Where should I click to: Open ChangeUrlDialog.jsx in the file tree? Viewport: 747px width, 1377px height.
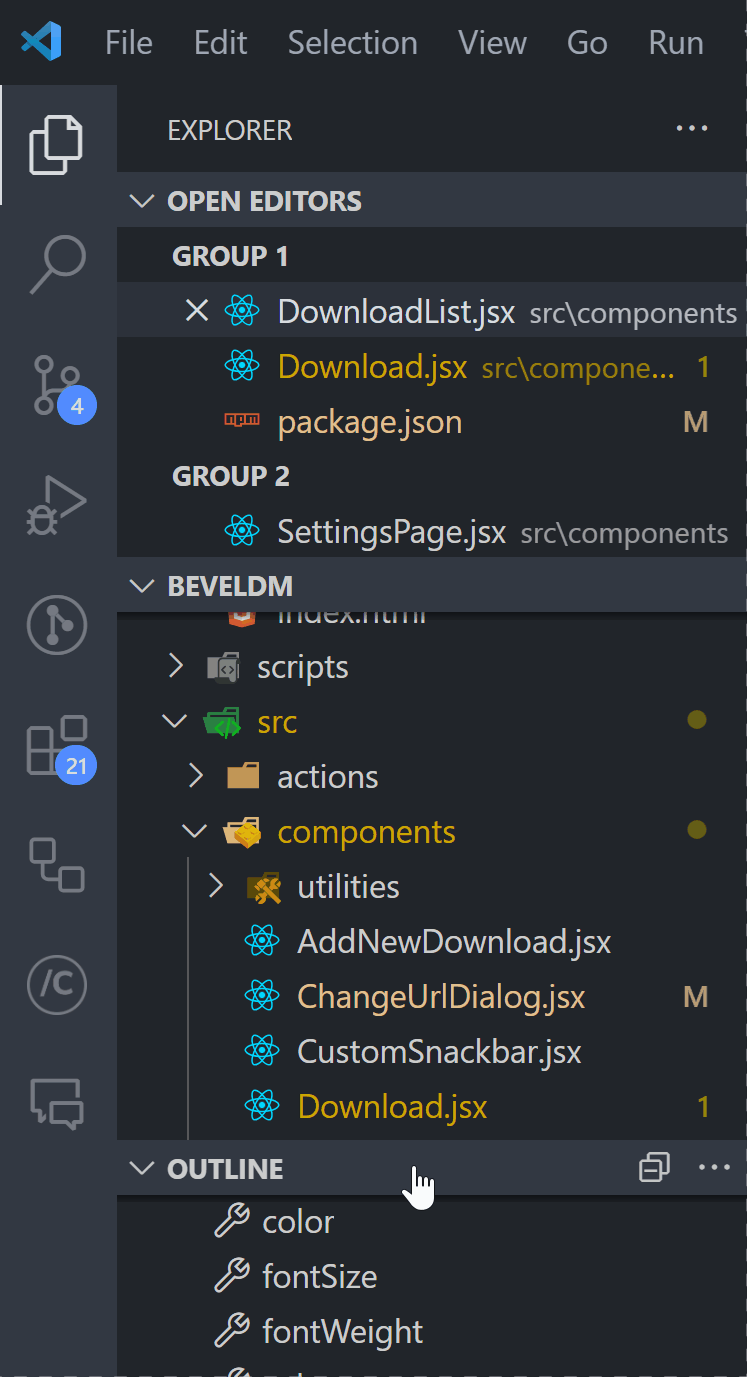pyautogui.click(x=441, y=997)
